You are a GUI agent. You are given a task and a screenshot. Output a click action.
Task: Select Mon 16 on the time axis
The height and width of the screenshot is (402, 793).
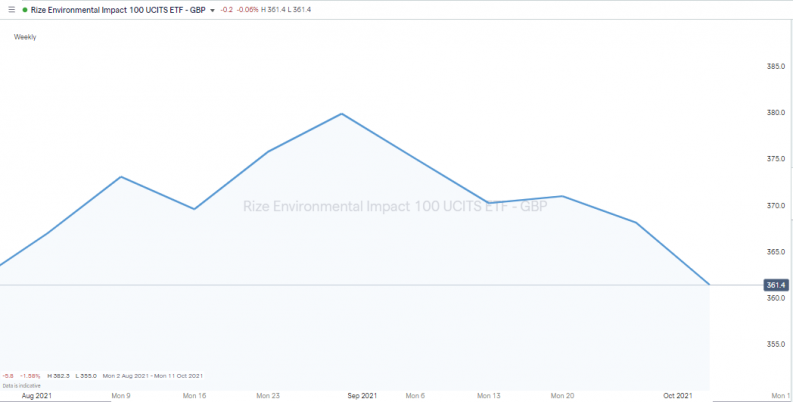(x=194, y=396)
